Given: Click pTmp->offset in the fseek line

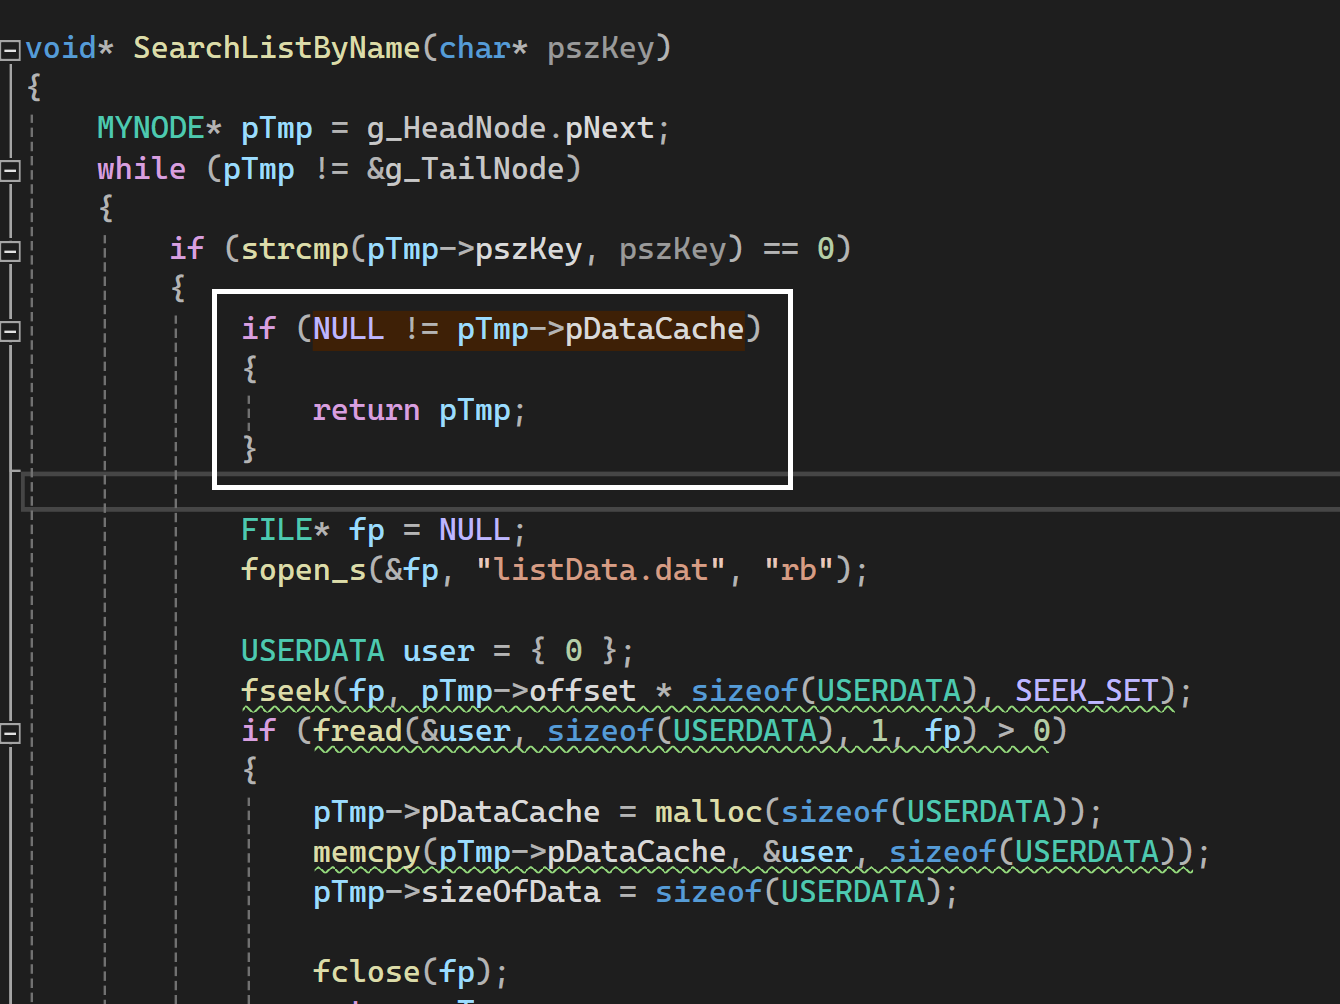Looking at the screenshot, I should click(x=528, y=691).
